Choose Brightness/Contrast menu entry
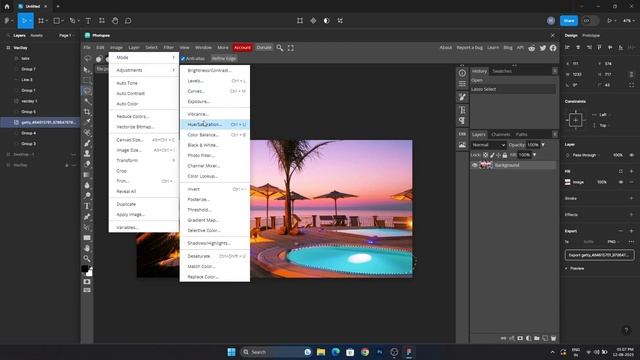640x360 pixels. coord(215,70)
